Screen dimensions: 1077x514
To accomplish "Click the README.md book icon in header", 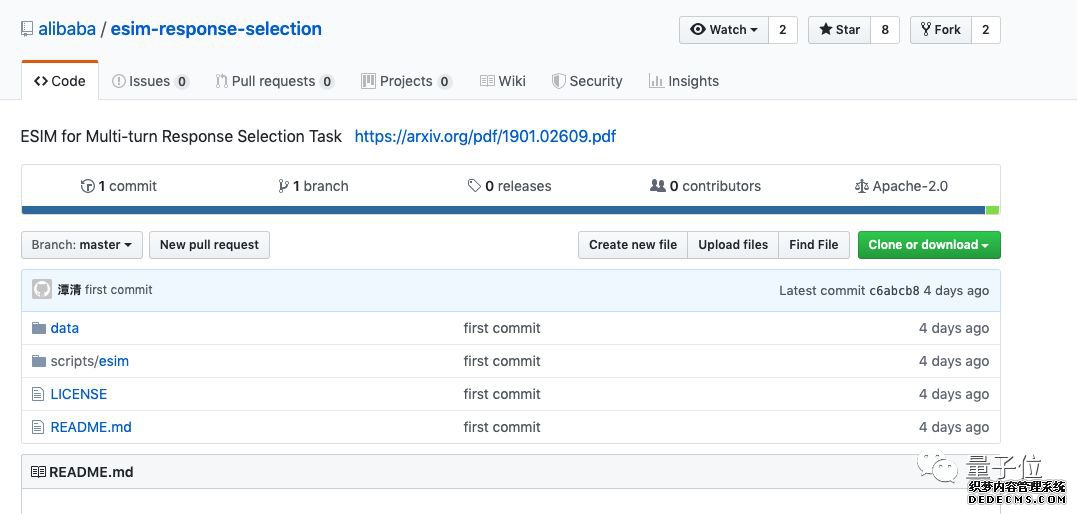I will click(39, 472).
